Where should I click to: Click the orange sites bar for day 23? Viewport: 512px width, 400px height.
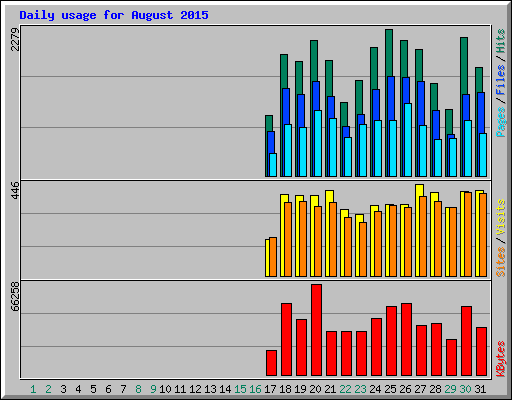click(x=363, y=250)
